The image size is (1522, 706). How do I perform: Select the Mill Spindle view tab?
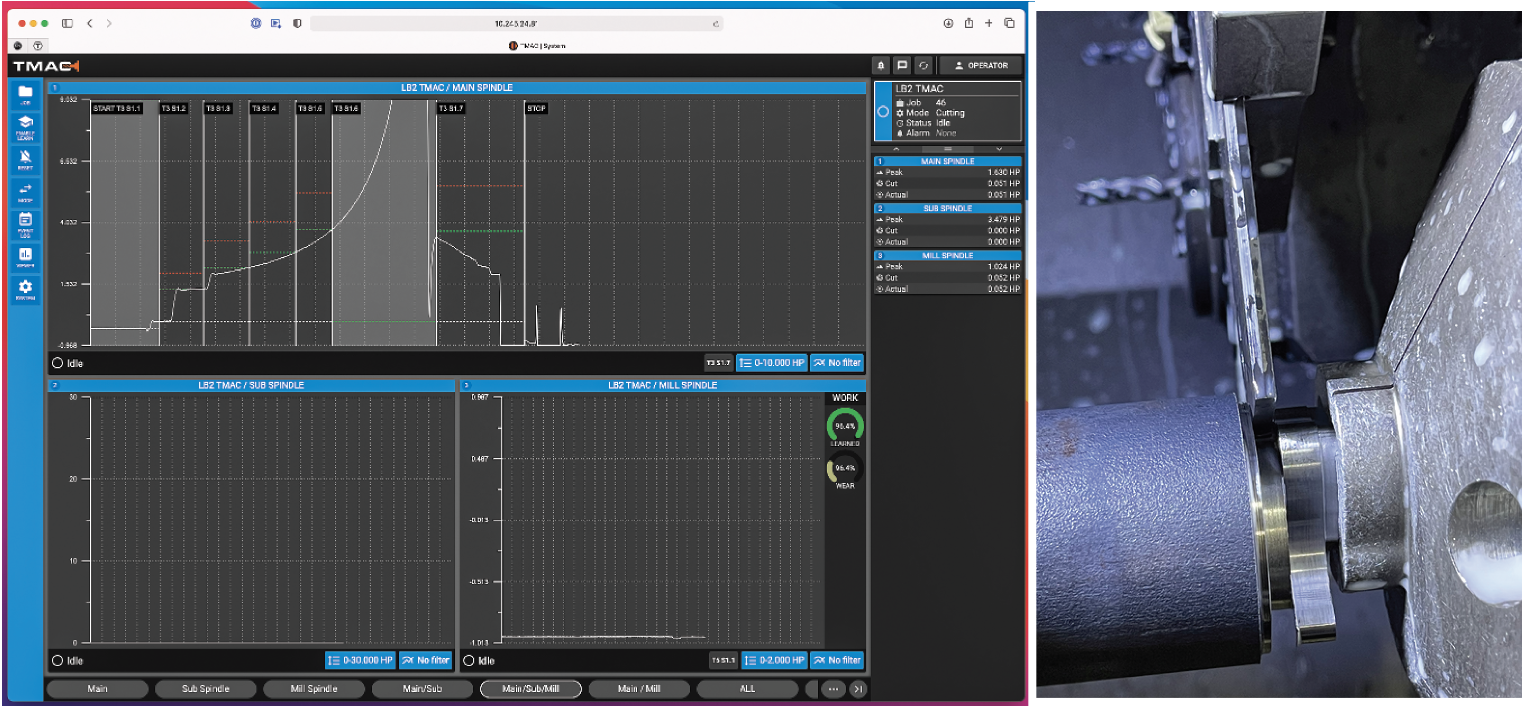[x=314, y=688]
